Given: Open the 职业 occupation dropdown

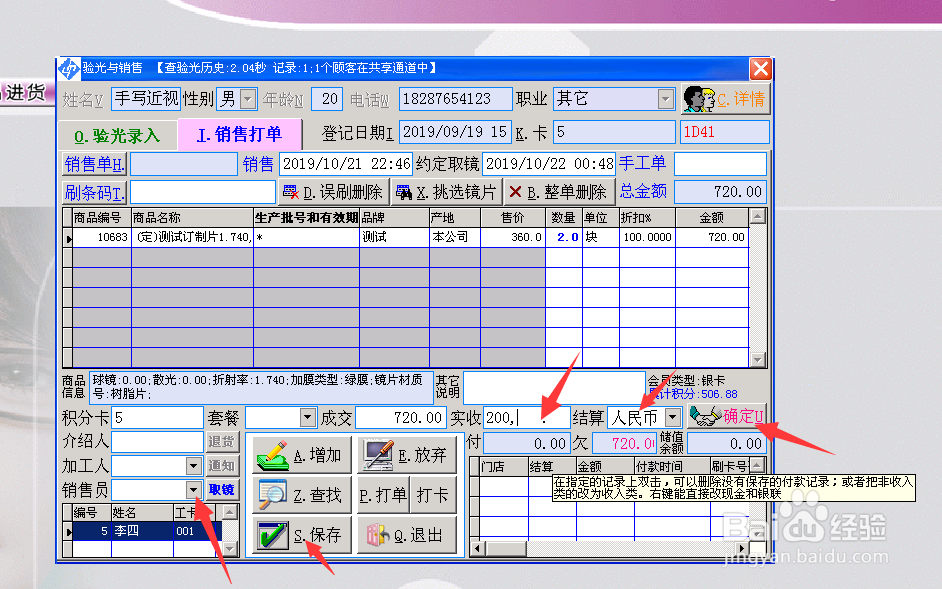Looking at the screenshot, I should tap(665, 99).
